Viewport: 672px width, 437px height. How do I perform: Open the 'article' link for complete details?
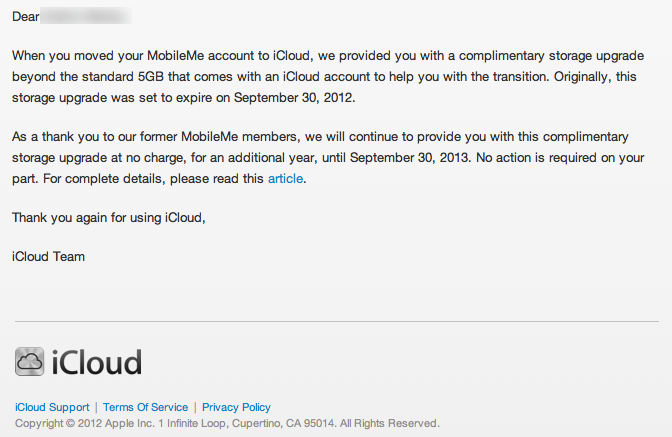[x=285, y=179]
